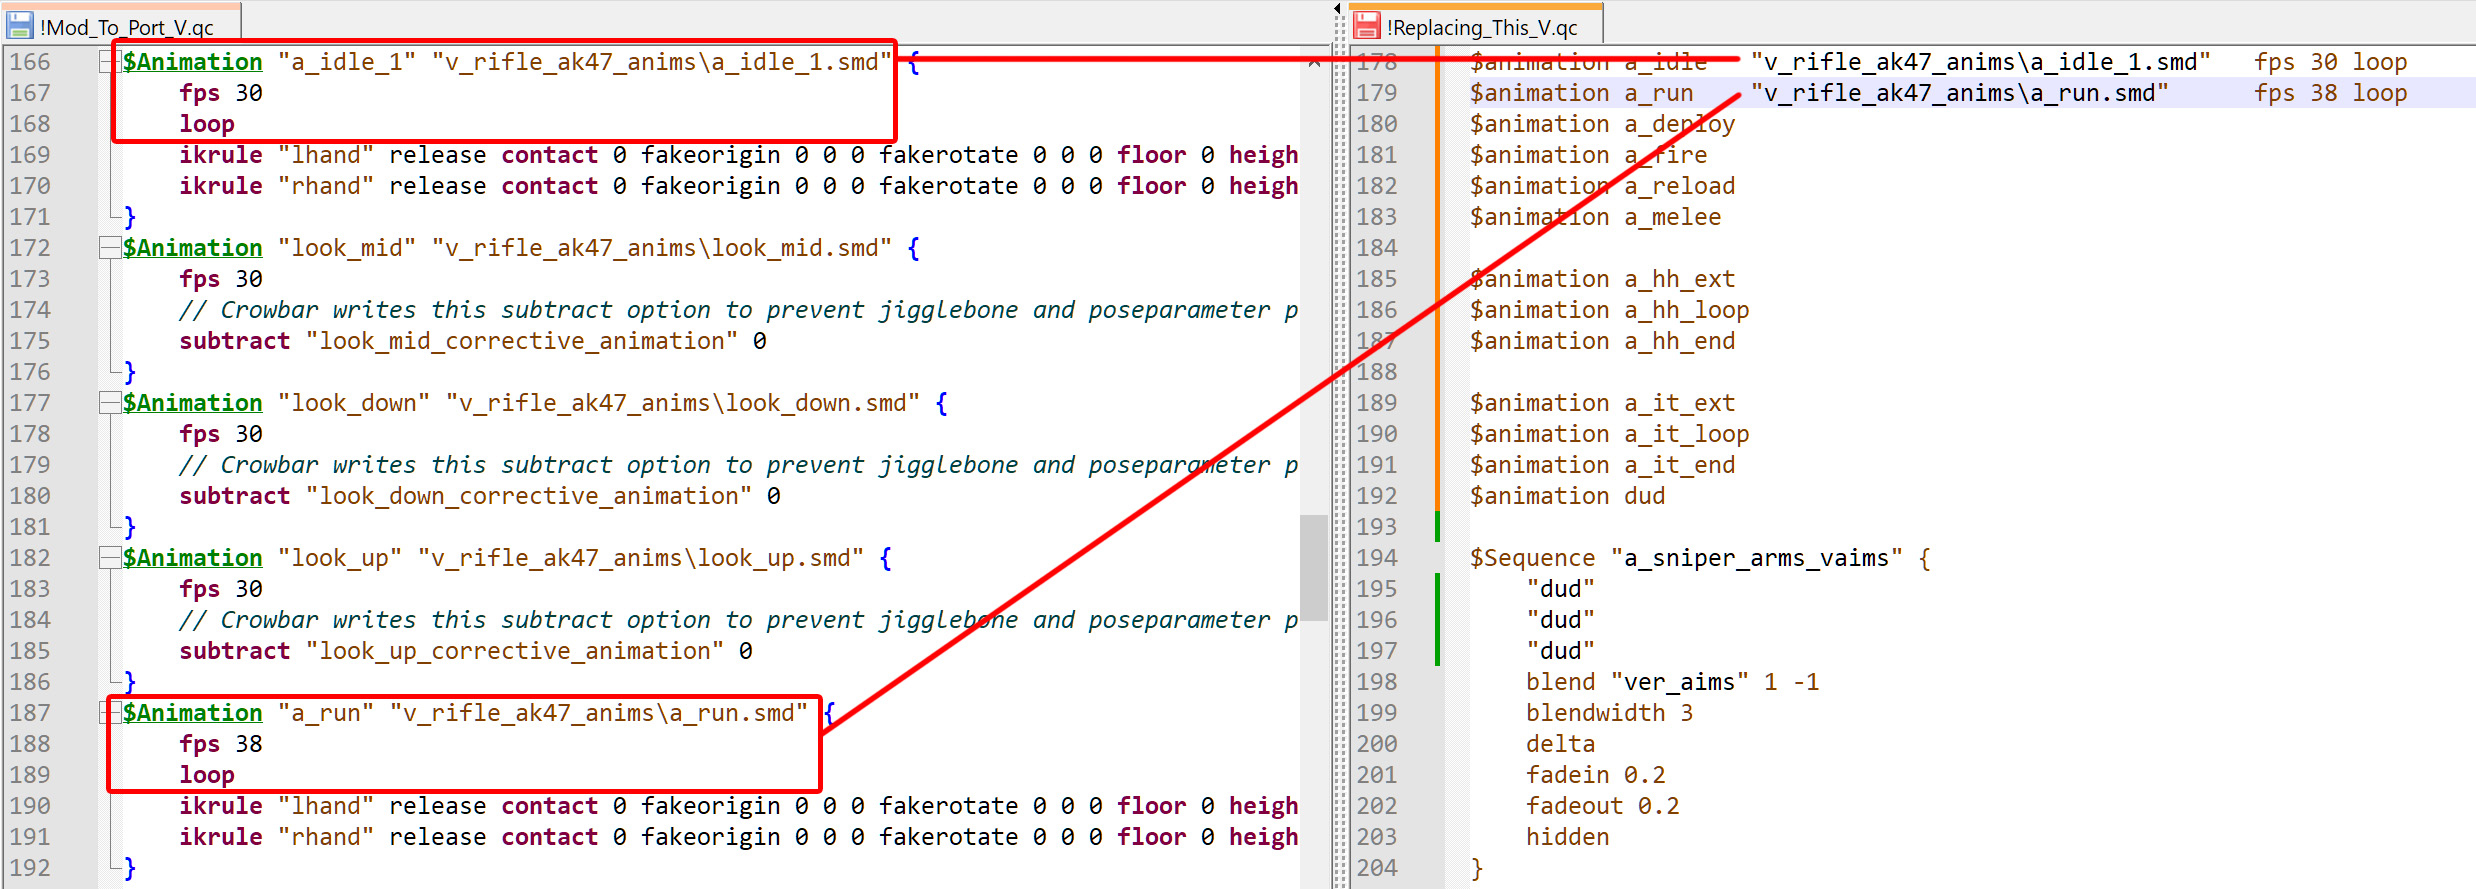Click the delta line in right pane
2476x889 pixels.
point(1561,744)
